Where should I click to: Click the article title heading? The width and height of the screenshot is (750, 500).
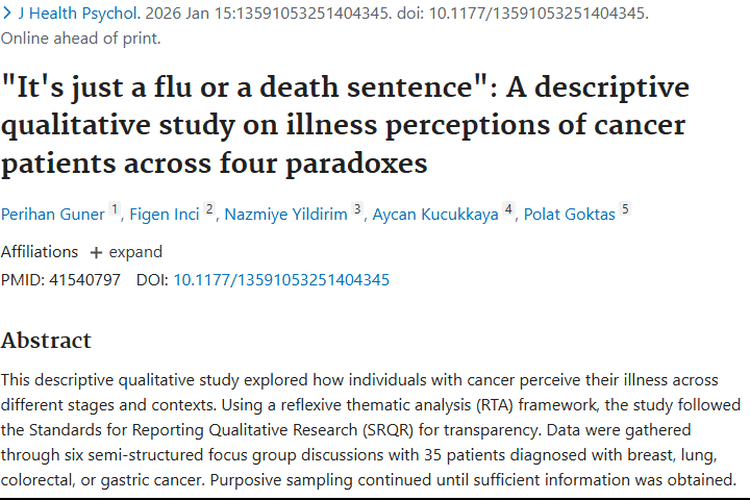coord(345,124)
